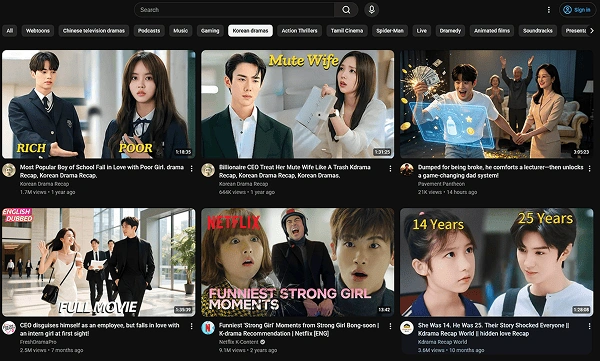Open title Most Popular Boy of School
The width and height of the screenshot is (600, 361).
101,171
